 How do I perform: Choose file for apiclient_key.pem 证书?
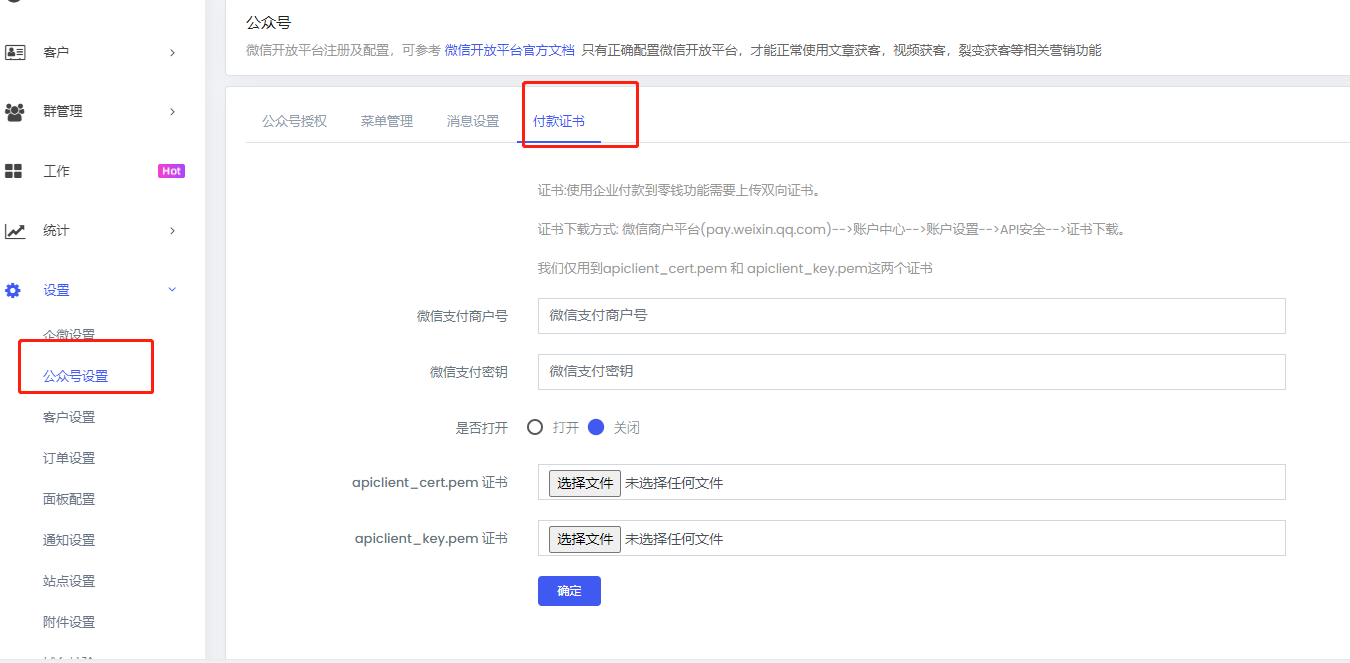click(x=585, y=539)
